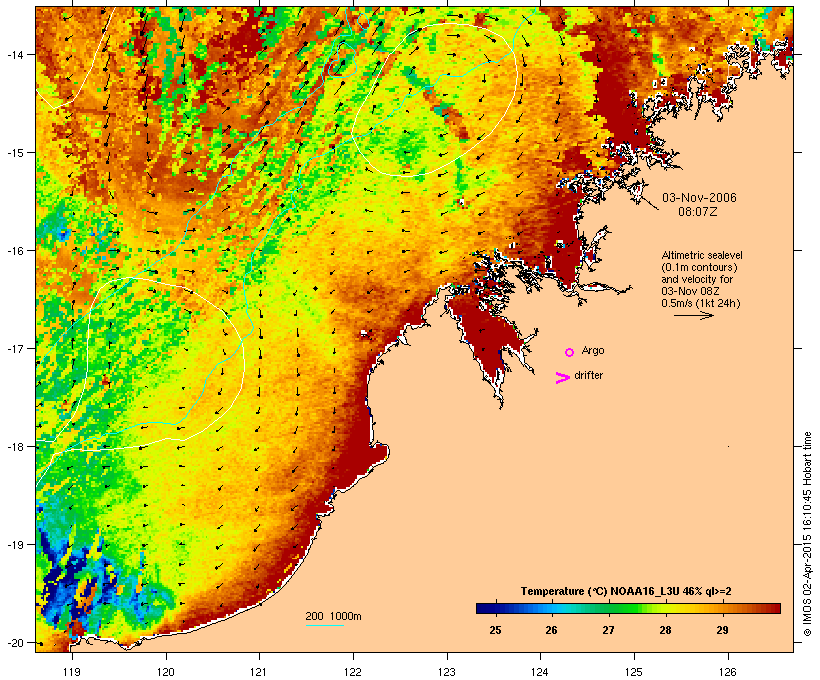
Task: Click the 125 longitude axis label
Action: click(x=634, y=672)
